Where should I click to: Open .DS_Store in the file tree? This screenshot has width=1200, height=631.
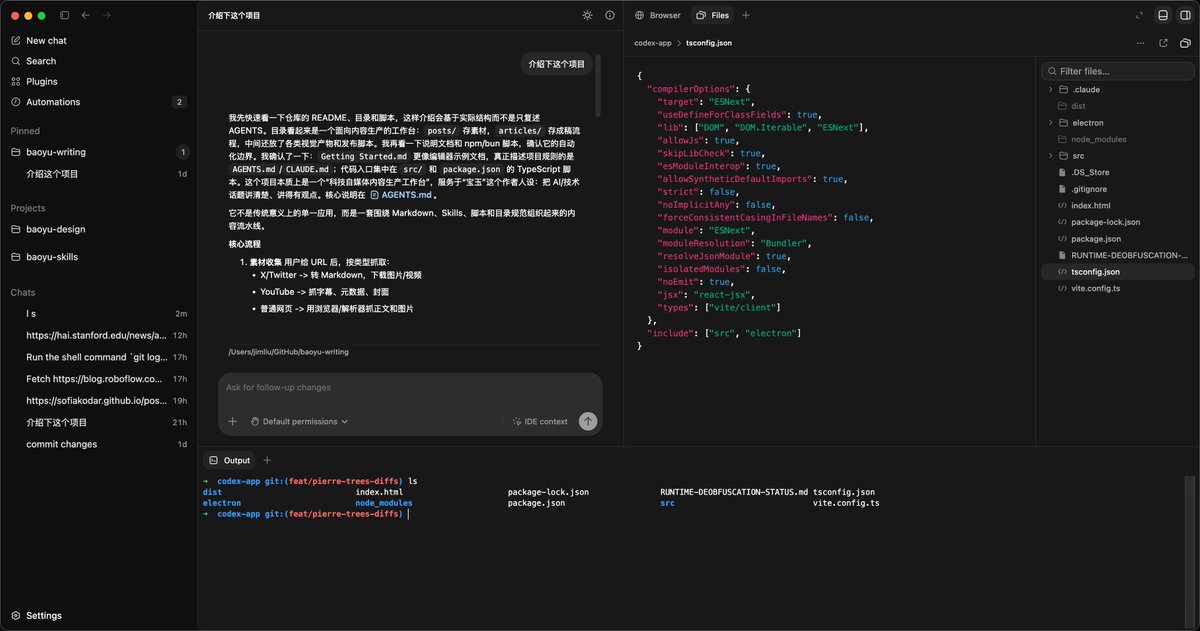(x=1118, y=172)
